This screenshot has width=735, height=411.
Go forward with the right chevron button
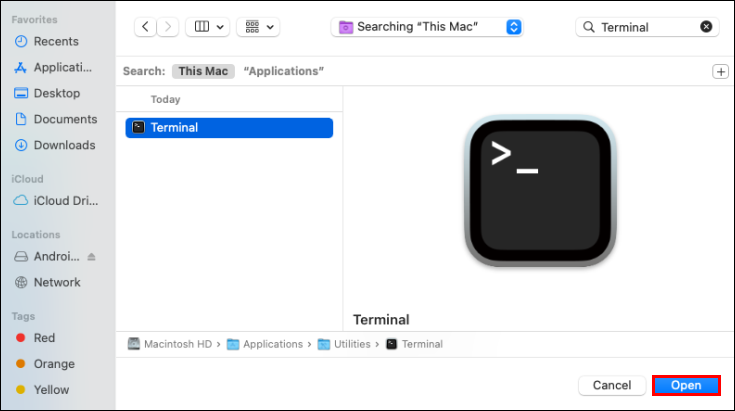coord(168,27)
